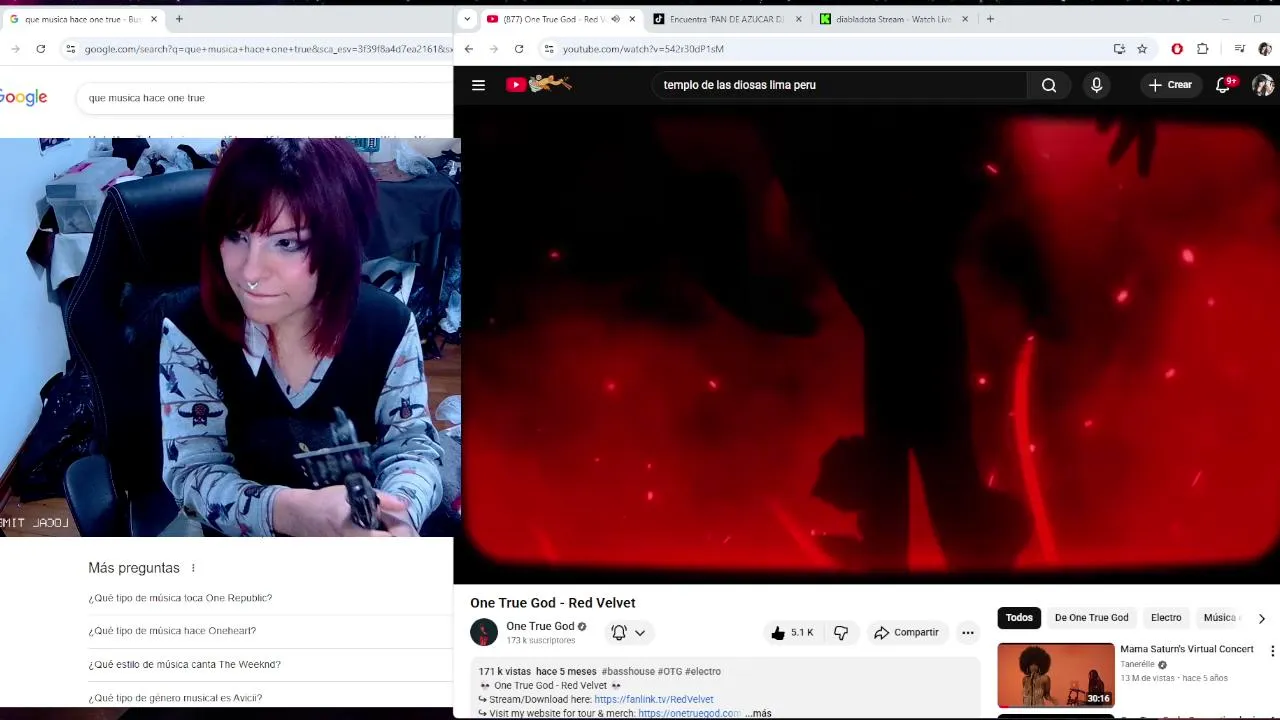Open One True God channel name

540,626
